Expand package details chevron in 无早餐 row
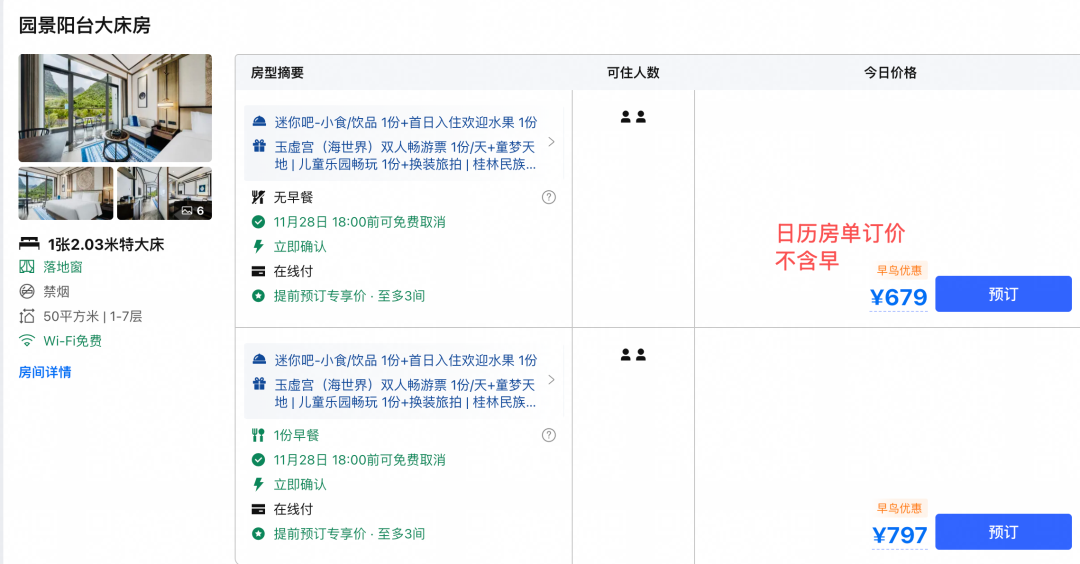The width and height of the screenshot is (1080, 564). 551,142
